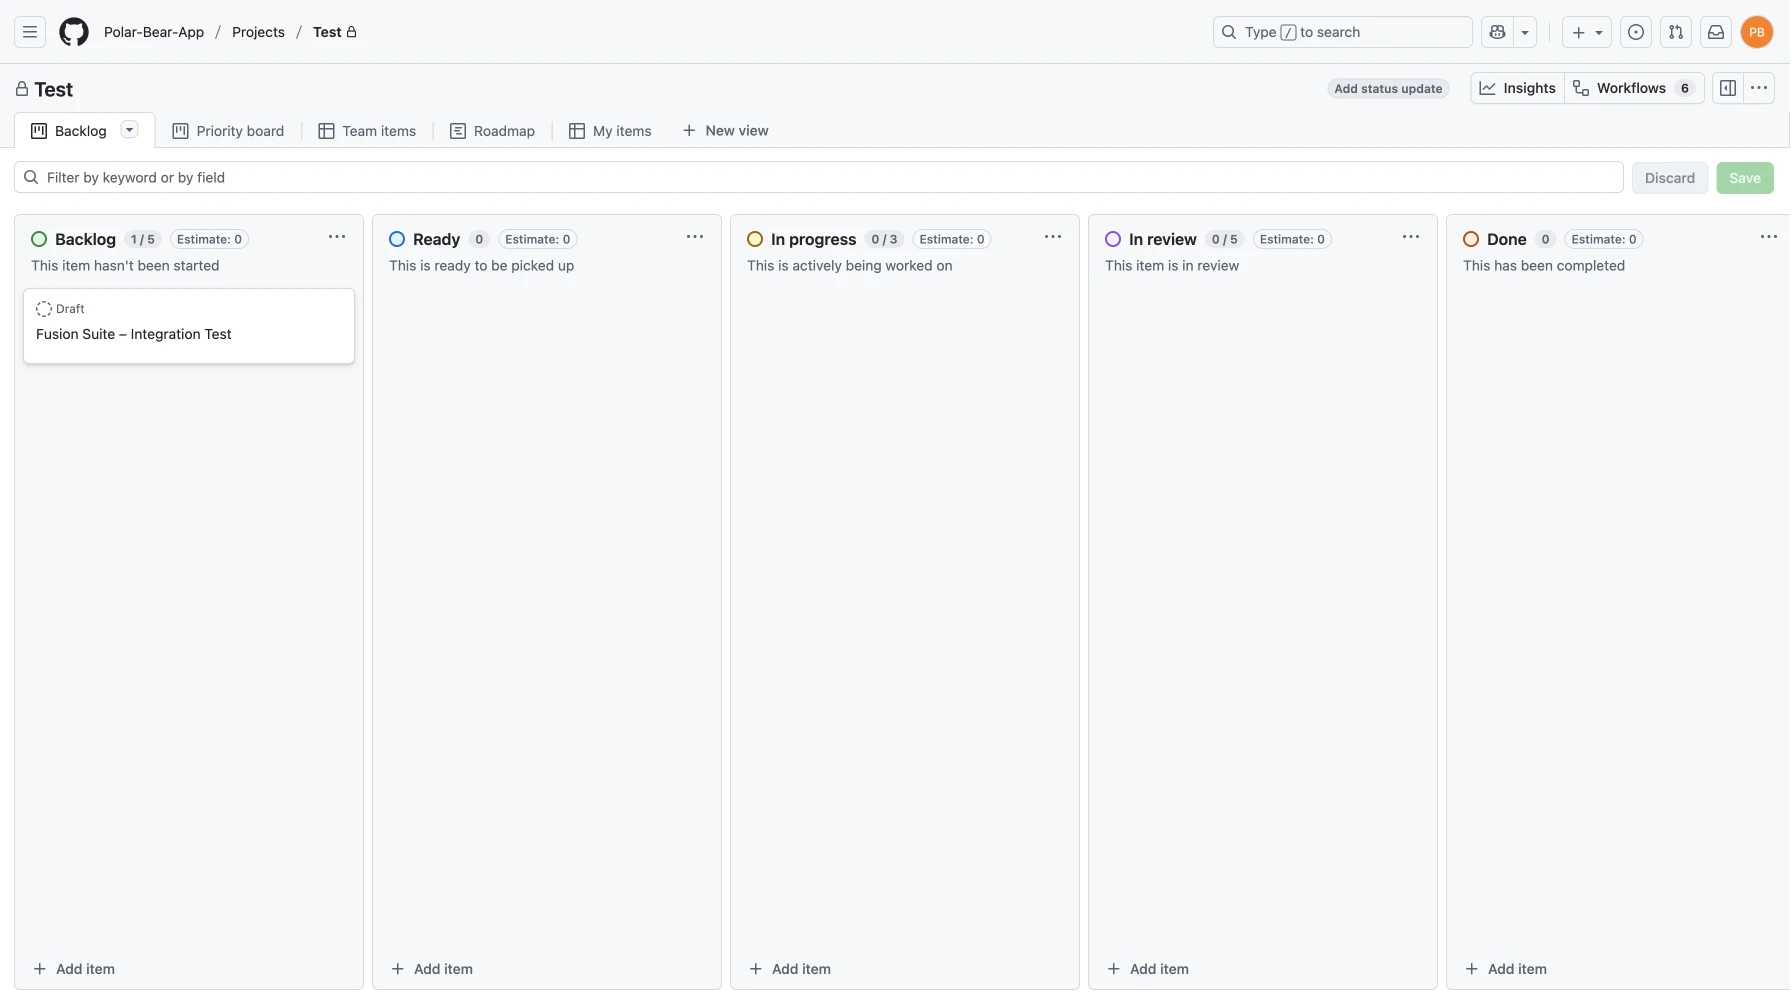The width and height of the screenshot is (1792, 993).
Task: Toggle the project side panel icon
Action: (x=1727, y=88)
